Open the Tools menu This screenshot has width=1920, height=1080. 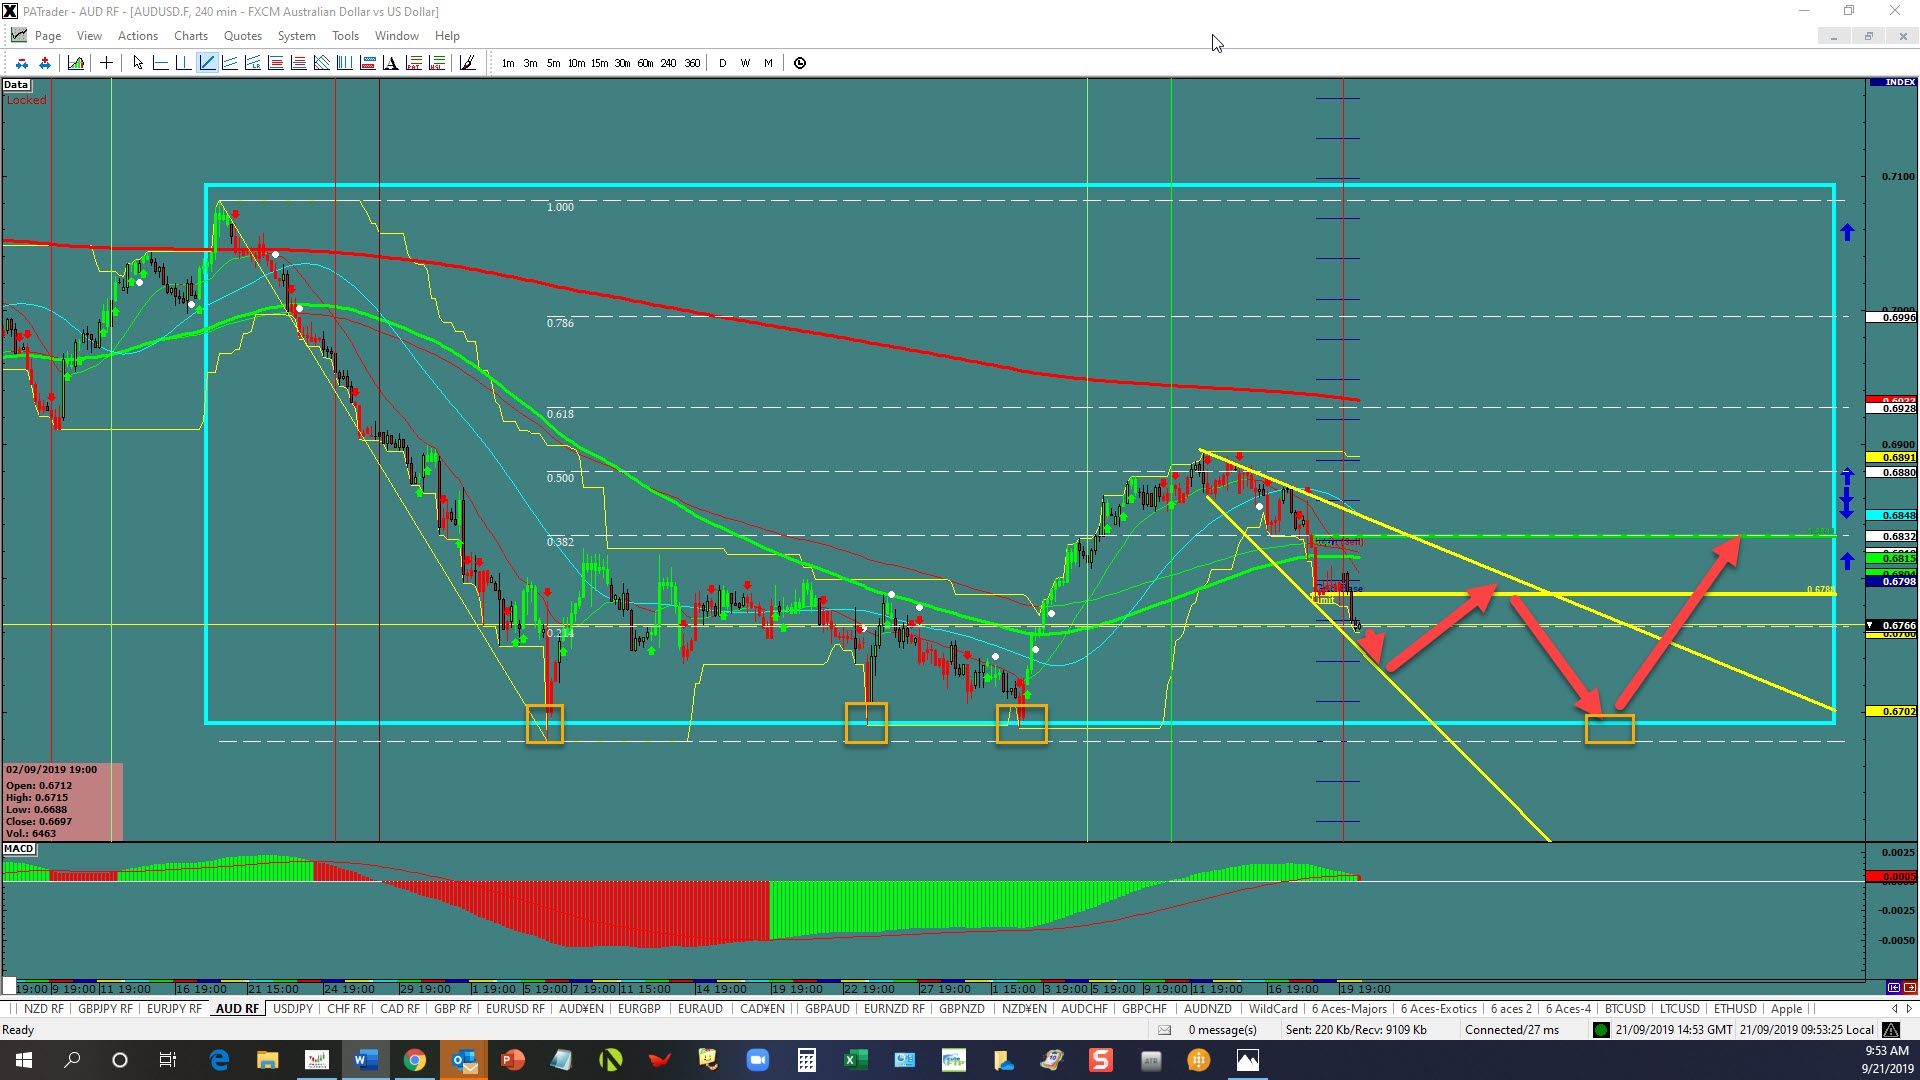[345, 36]
